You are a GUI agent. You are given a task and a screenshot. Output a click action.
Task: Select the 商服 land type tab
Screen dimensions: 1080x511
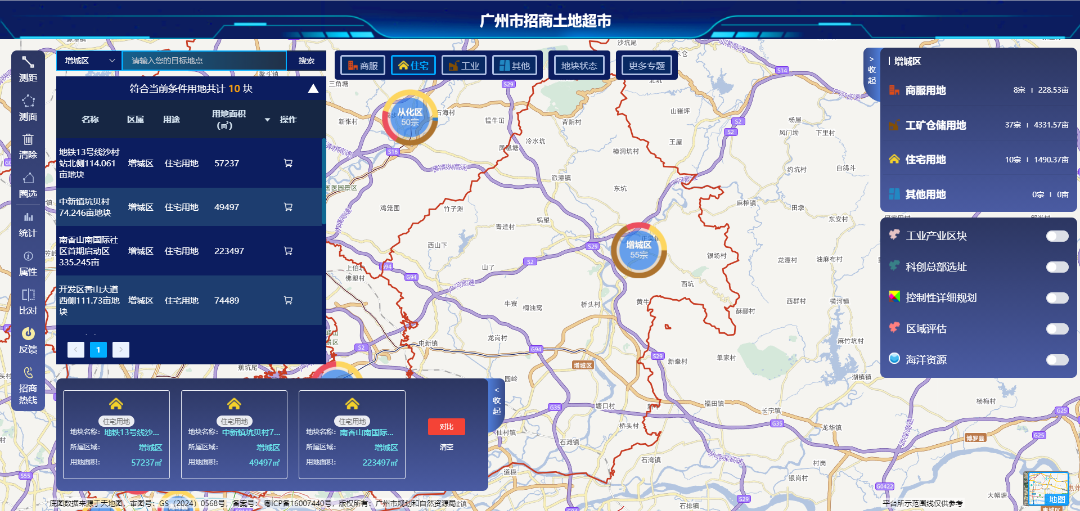click(x=362, y=66)
